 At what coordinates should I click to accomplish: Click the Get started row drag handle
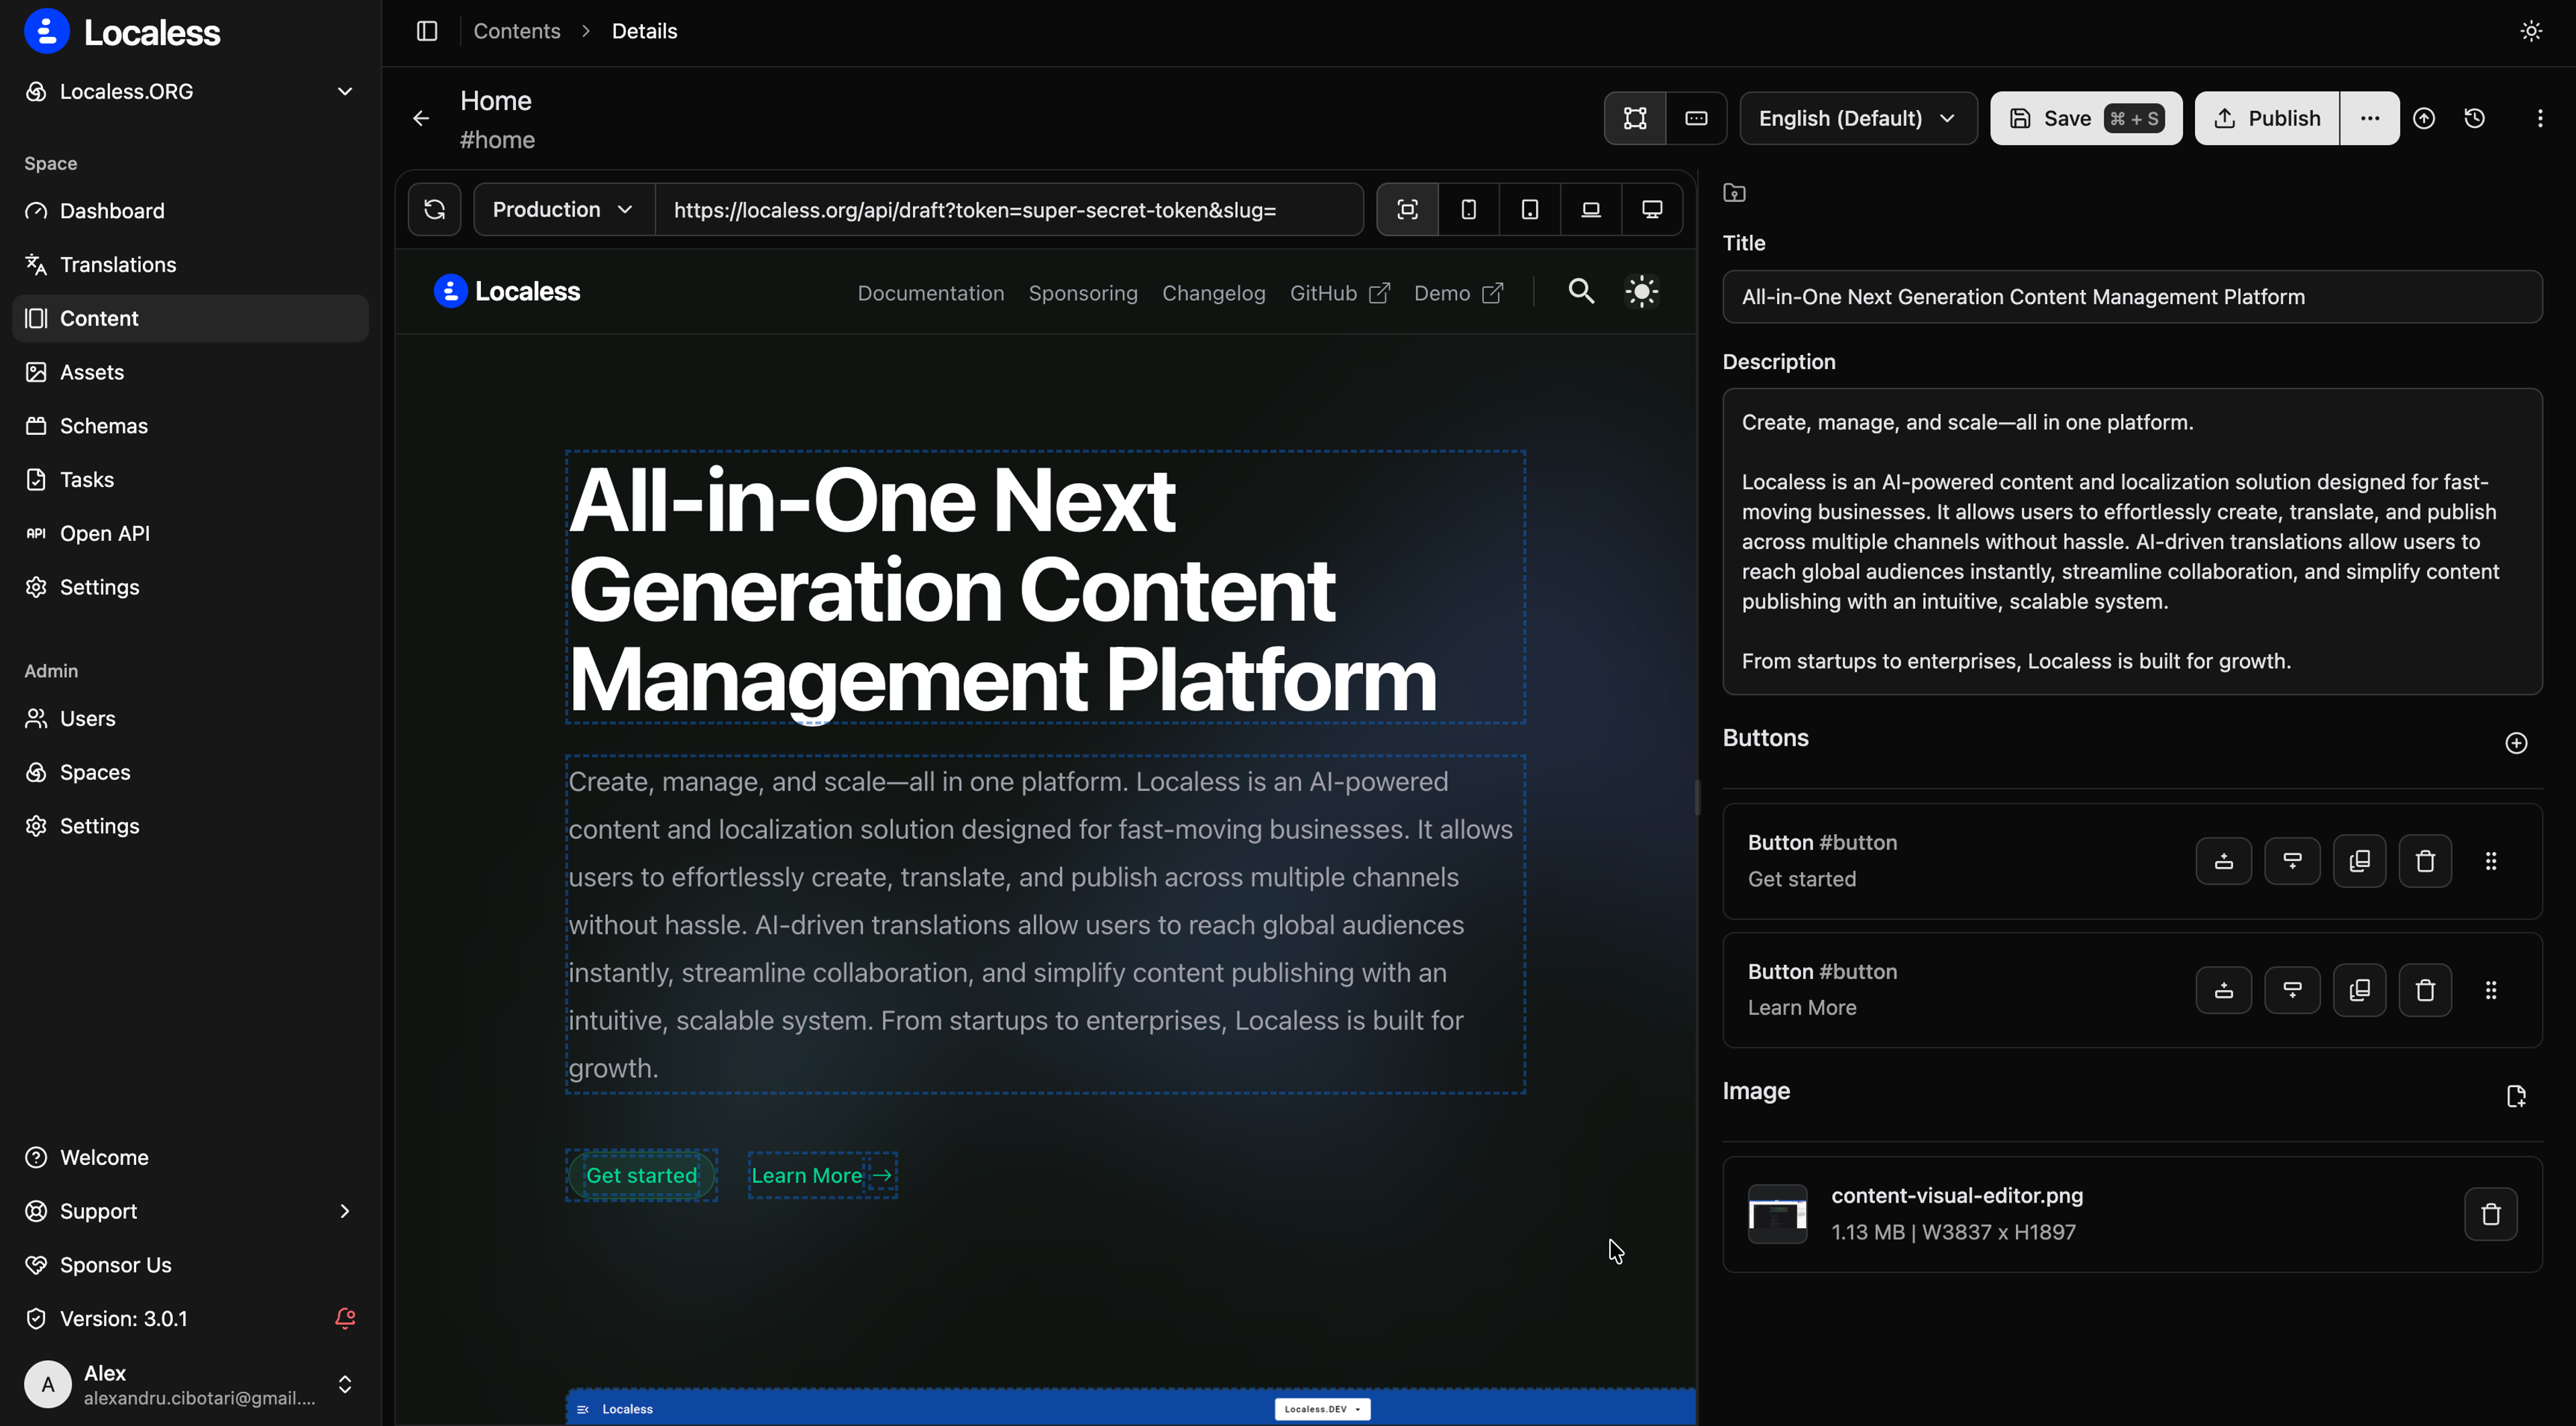click(x=2491, y=861)
